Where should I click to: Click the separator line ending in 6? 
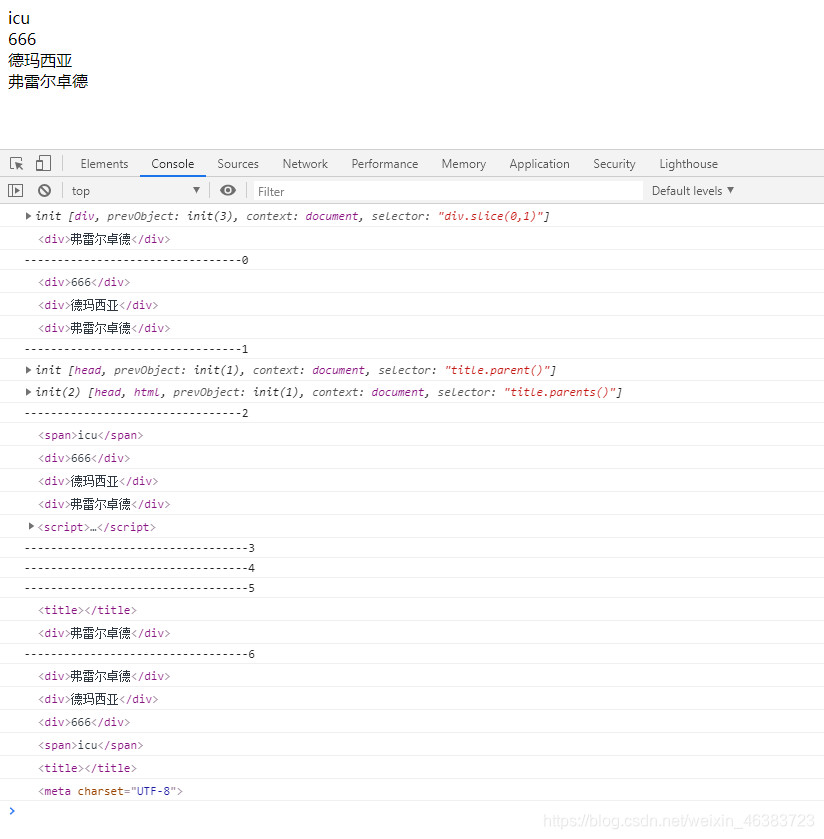click(140, 654)
